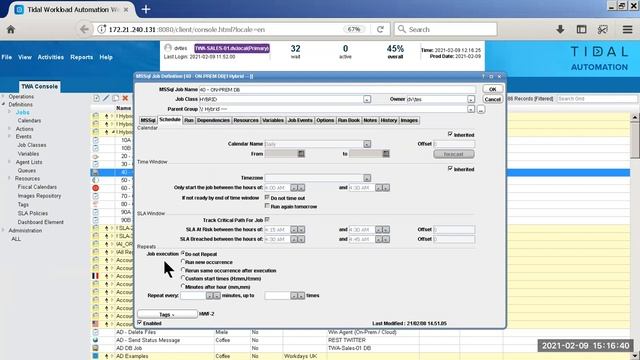Image resolution: width=640 pixels, height=360 pixels.
Task: Switch to the MSSql tab
Action: (148, 120)
